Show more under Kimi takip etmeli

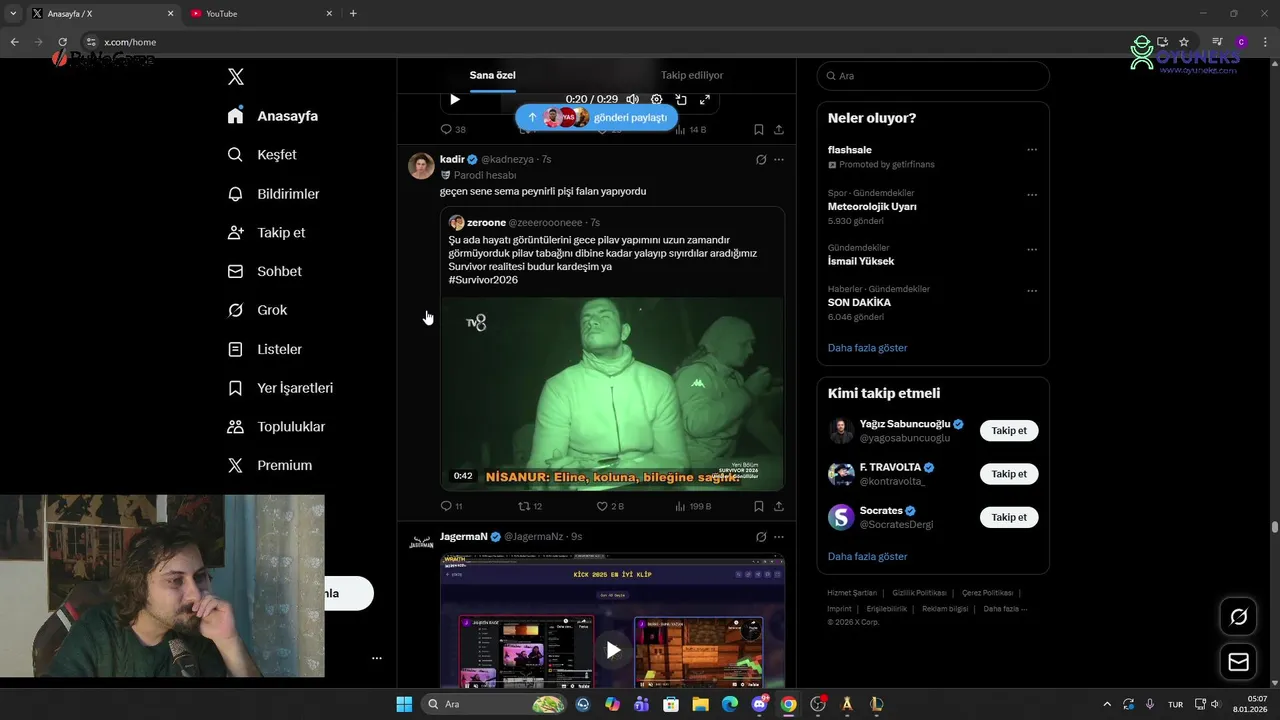coord(867,556)
